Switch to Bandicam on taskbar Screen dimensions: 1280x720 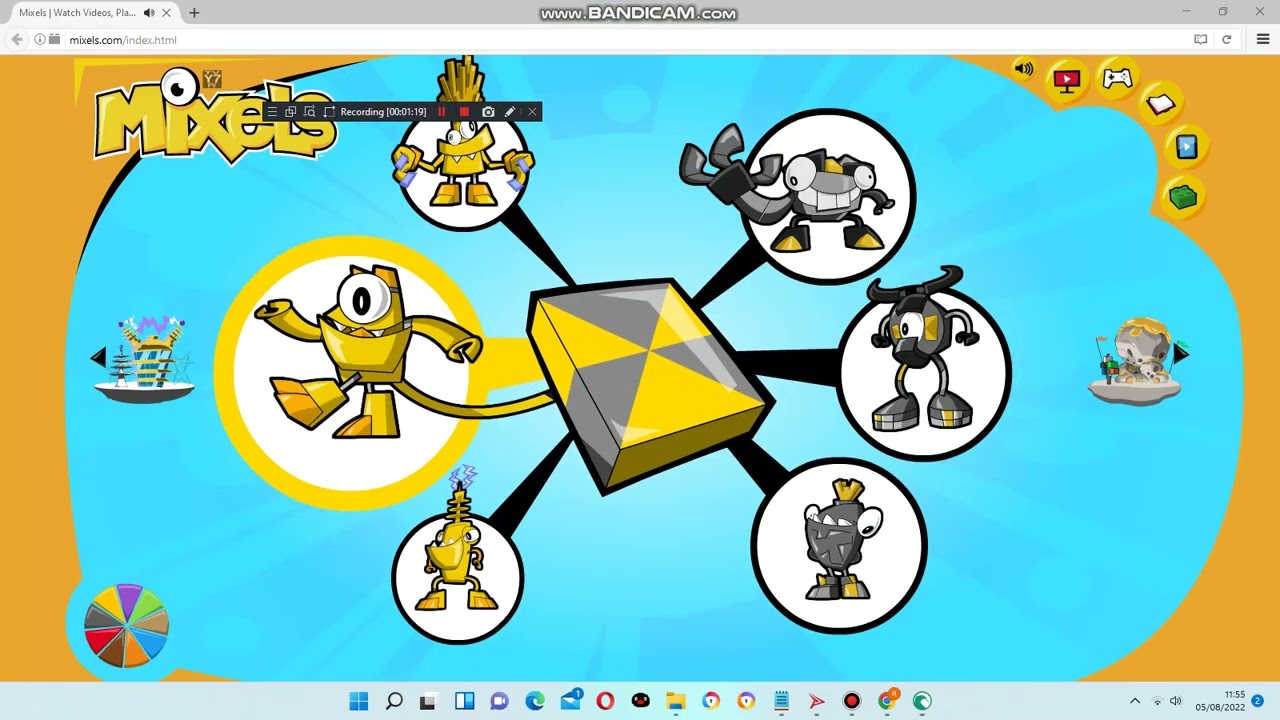[x=851, y=701]
